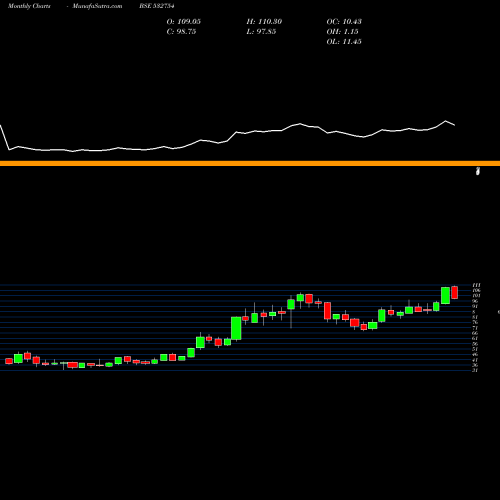Select the close value 'C: 98.75'

pos(181,32)
